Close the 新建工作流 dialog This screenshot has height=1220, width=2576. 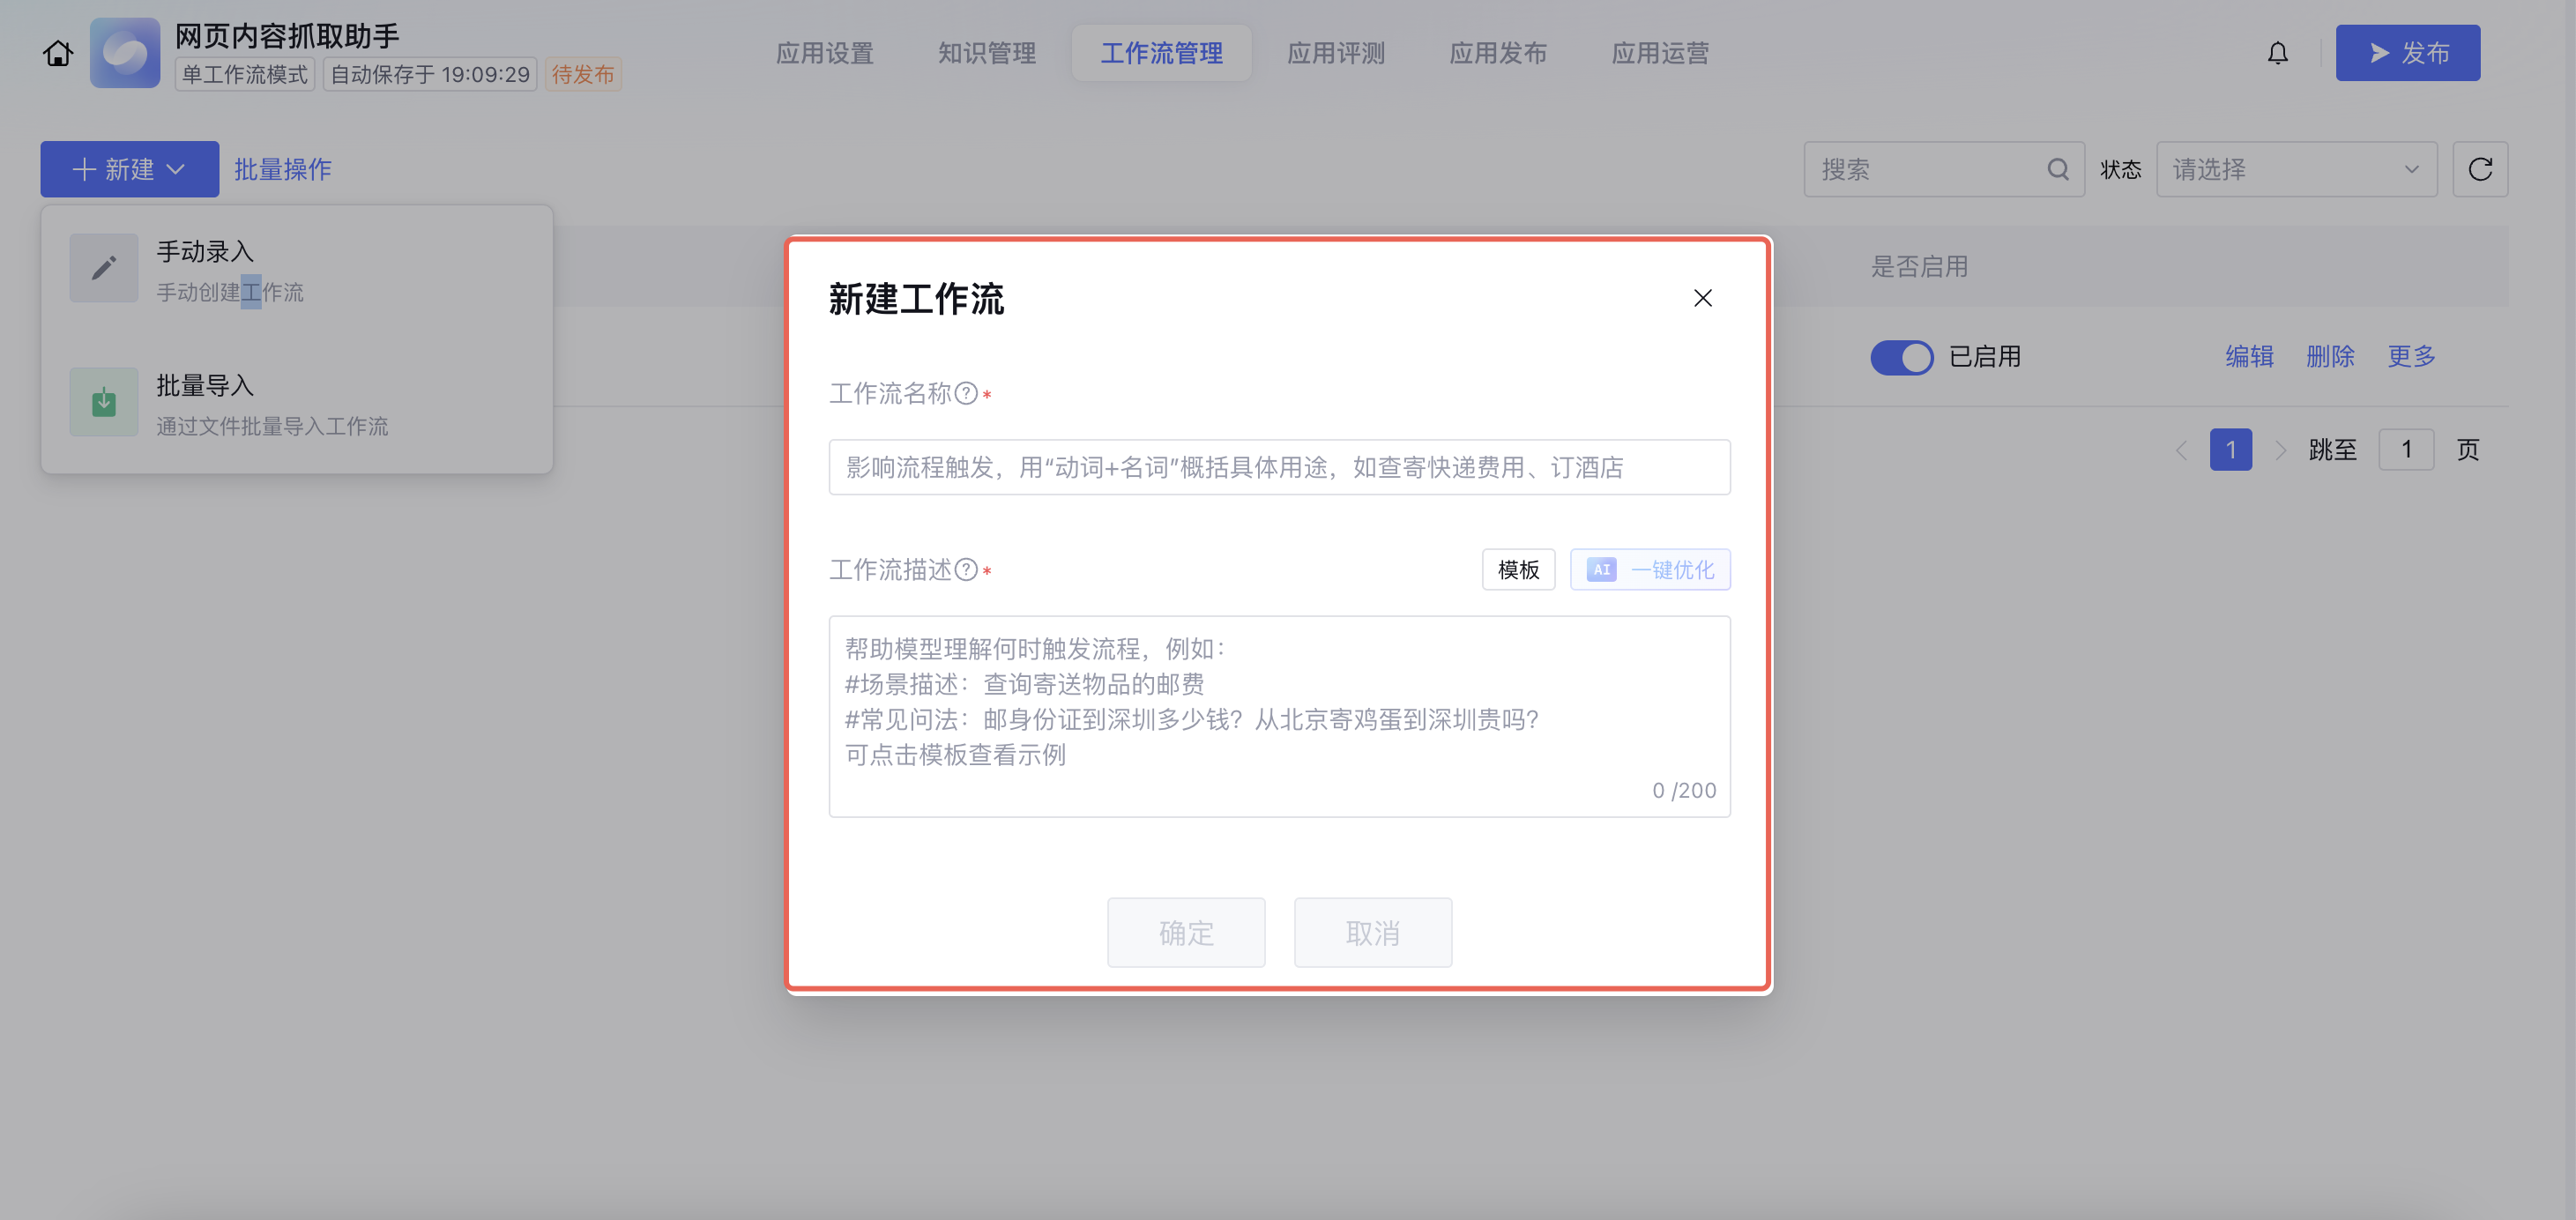click(1702, 298)
